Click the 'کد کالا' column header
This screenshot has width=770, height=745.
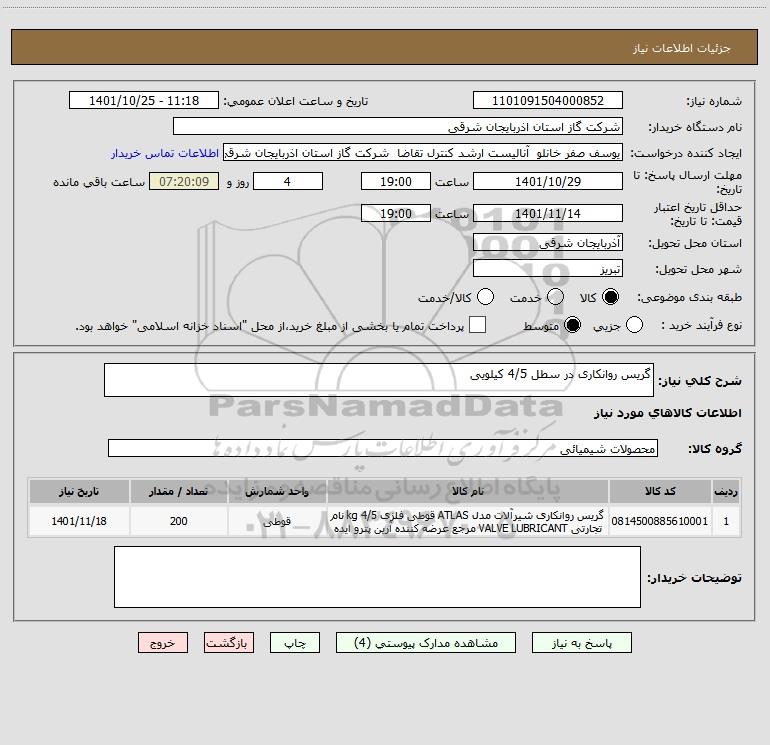[660, 491]
